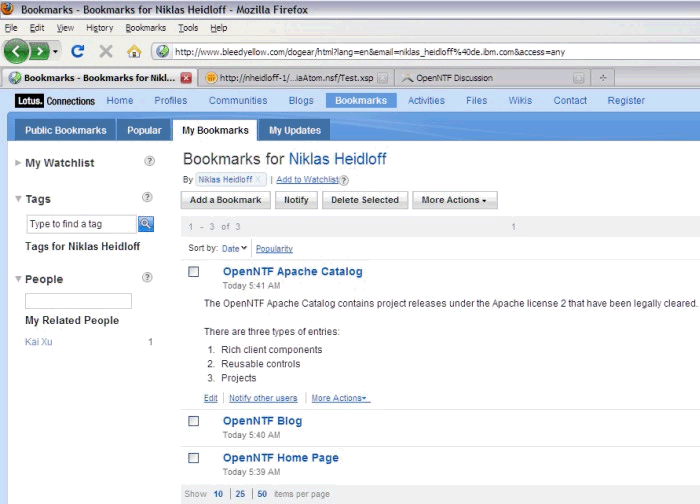The height and width of the screenshot is (504, 700).
Task: Open the History menu
Action: pos(100,28)
